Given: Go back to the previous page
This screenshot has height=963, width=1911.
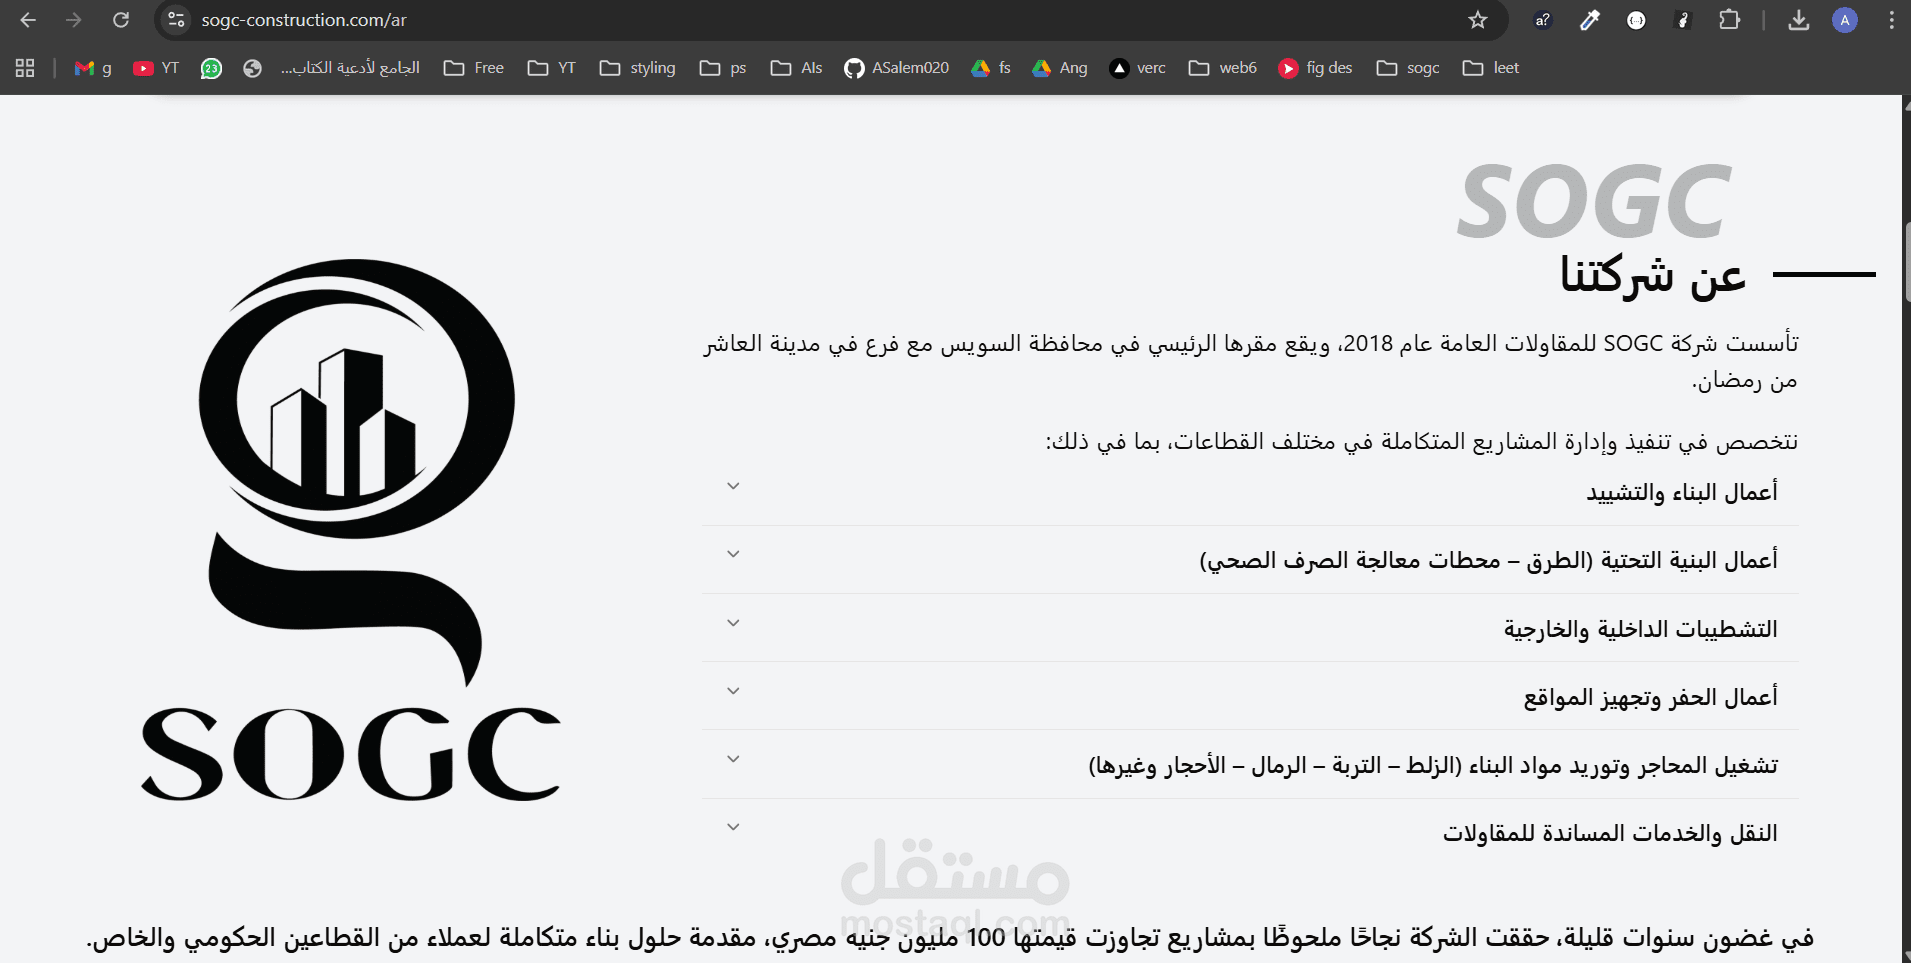Looking at the screenshot, I should [x=28, y=20].
